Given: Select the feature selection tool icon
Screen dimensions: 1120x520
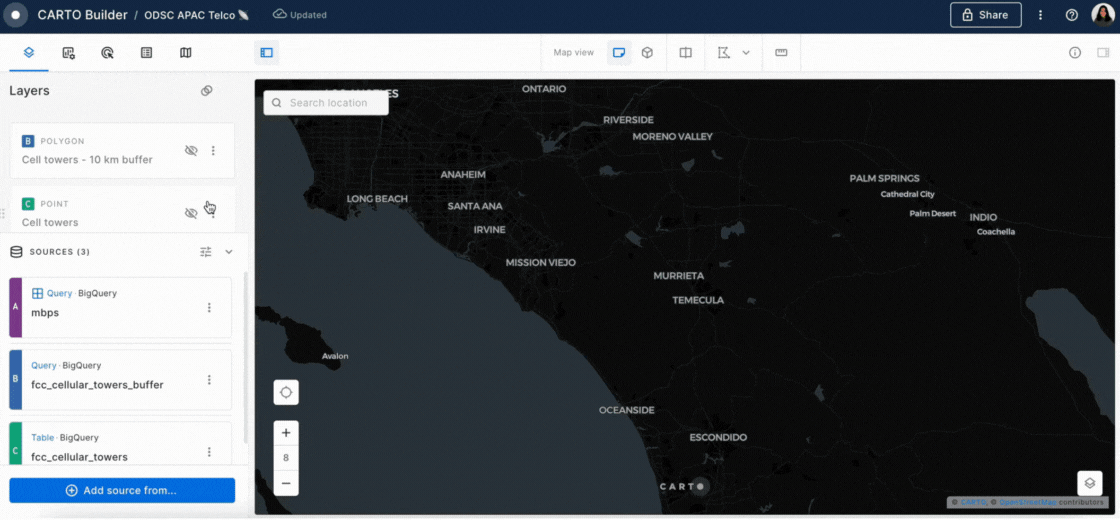Looking at the screenshot, I should pos(724,52).
